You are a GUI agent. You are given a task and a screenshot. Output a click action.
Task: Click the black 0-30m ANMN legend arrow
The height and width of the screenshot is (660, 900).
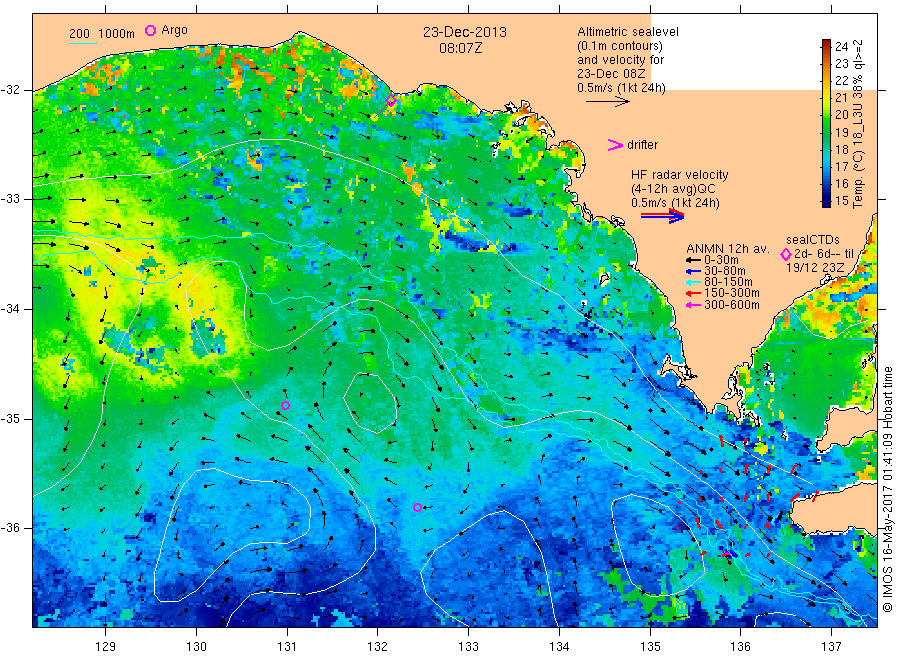click(x=693, y=260)
